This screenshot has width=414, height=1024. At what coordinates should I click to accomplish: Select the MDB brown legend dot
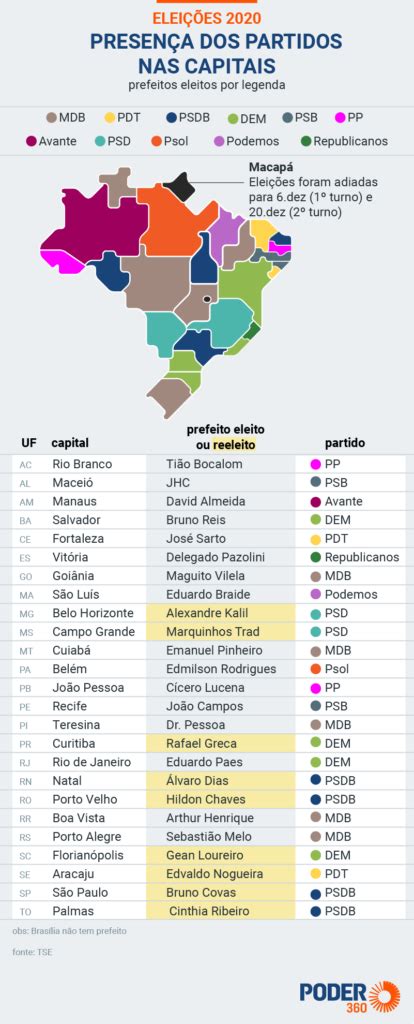point(52,118)
